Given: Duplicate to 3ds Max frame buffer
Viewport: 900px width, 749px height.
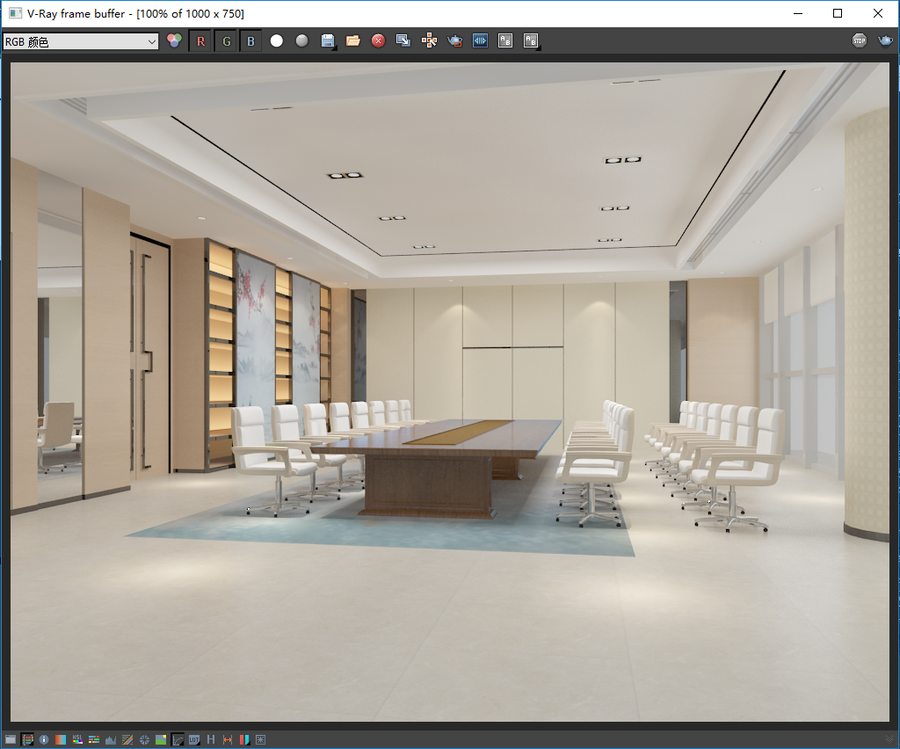Looking at the screenshot, I should click(404, 41).
